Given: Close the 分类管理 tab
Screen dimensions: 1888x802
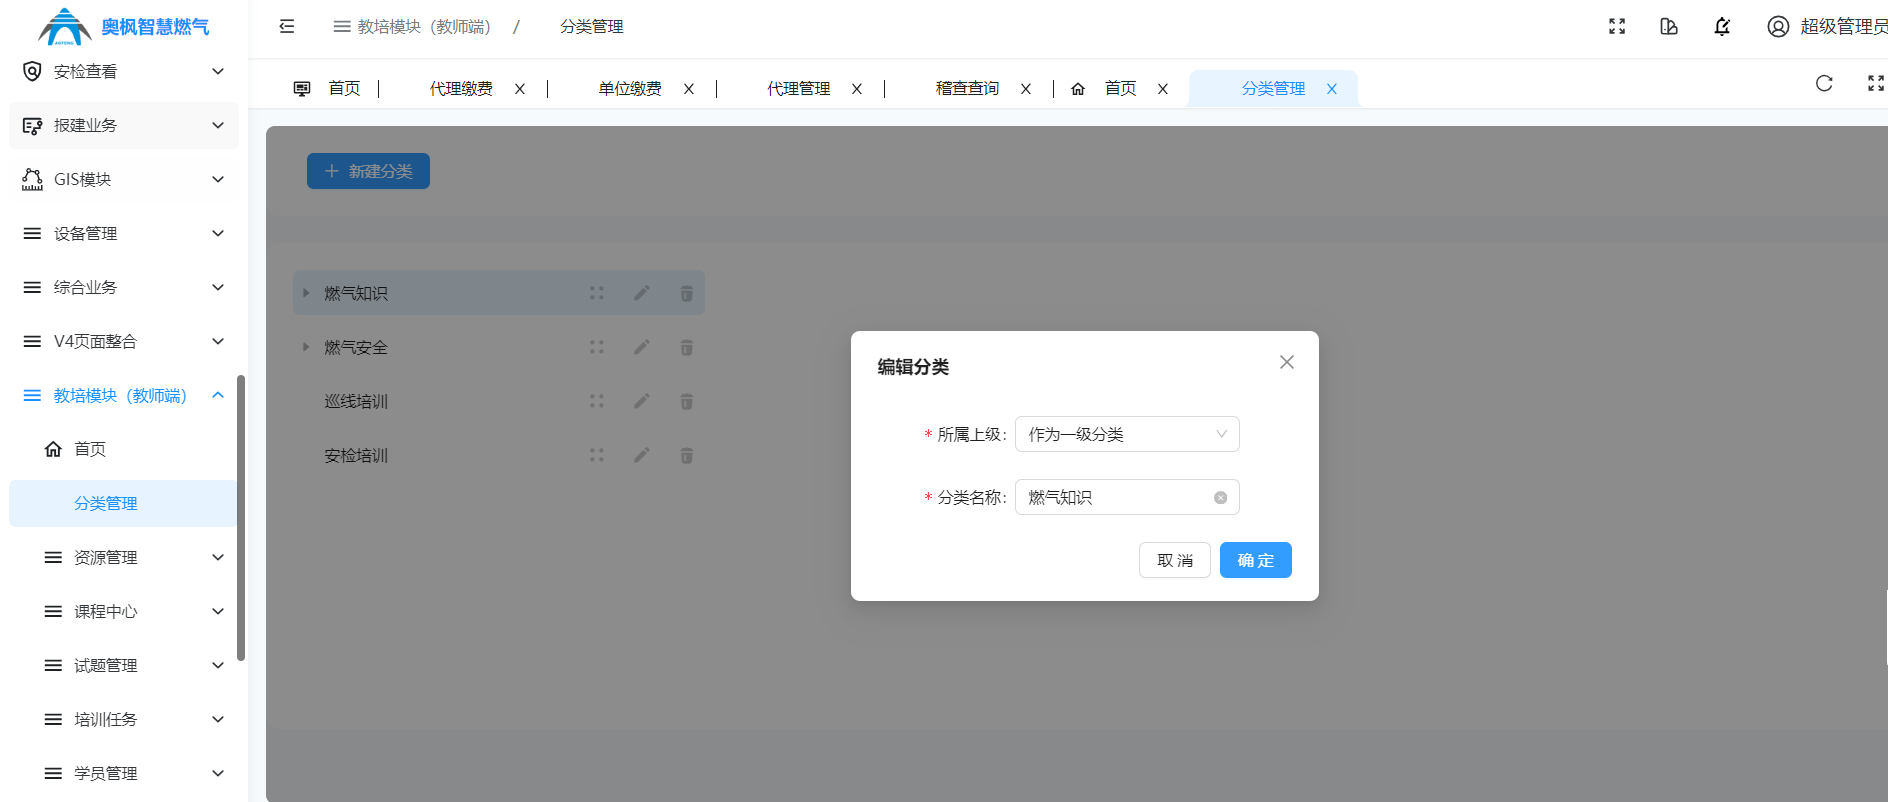Looking at the screenshot, I should (1332, 89).
